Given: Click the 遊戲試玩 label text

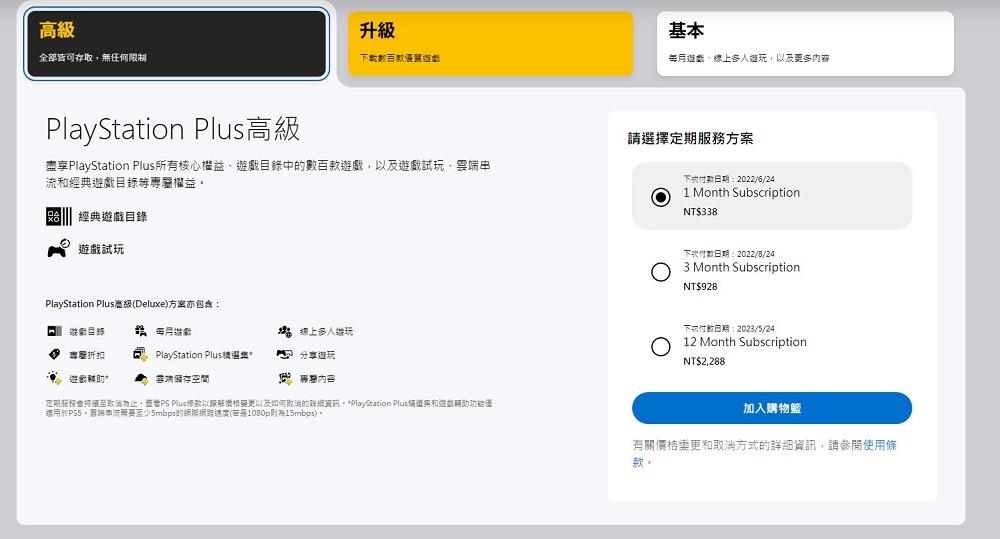Looking at the screenshot, I should pyautogui.click(x=101, y=249).
